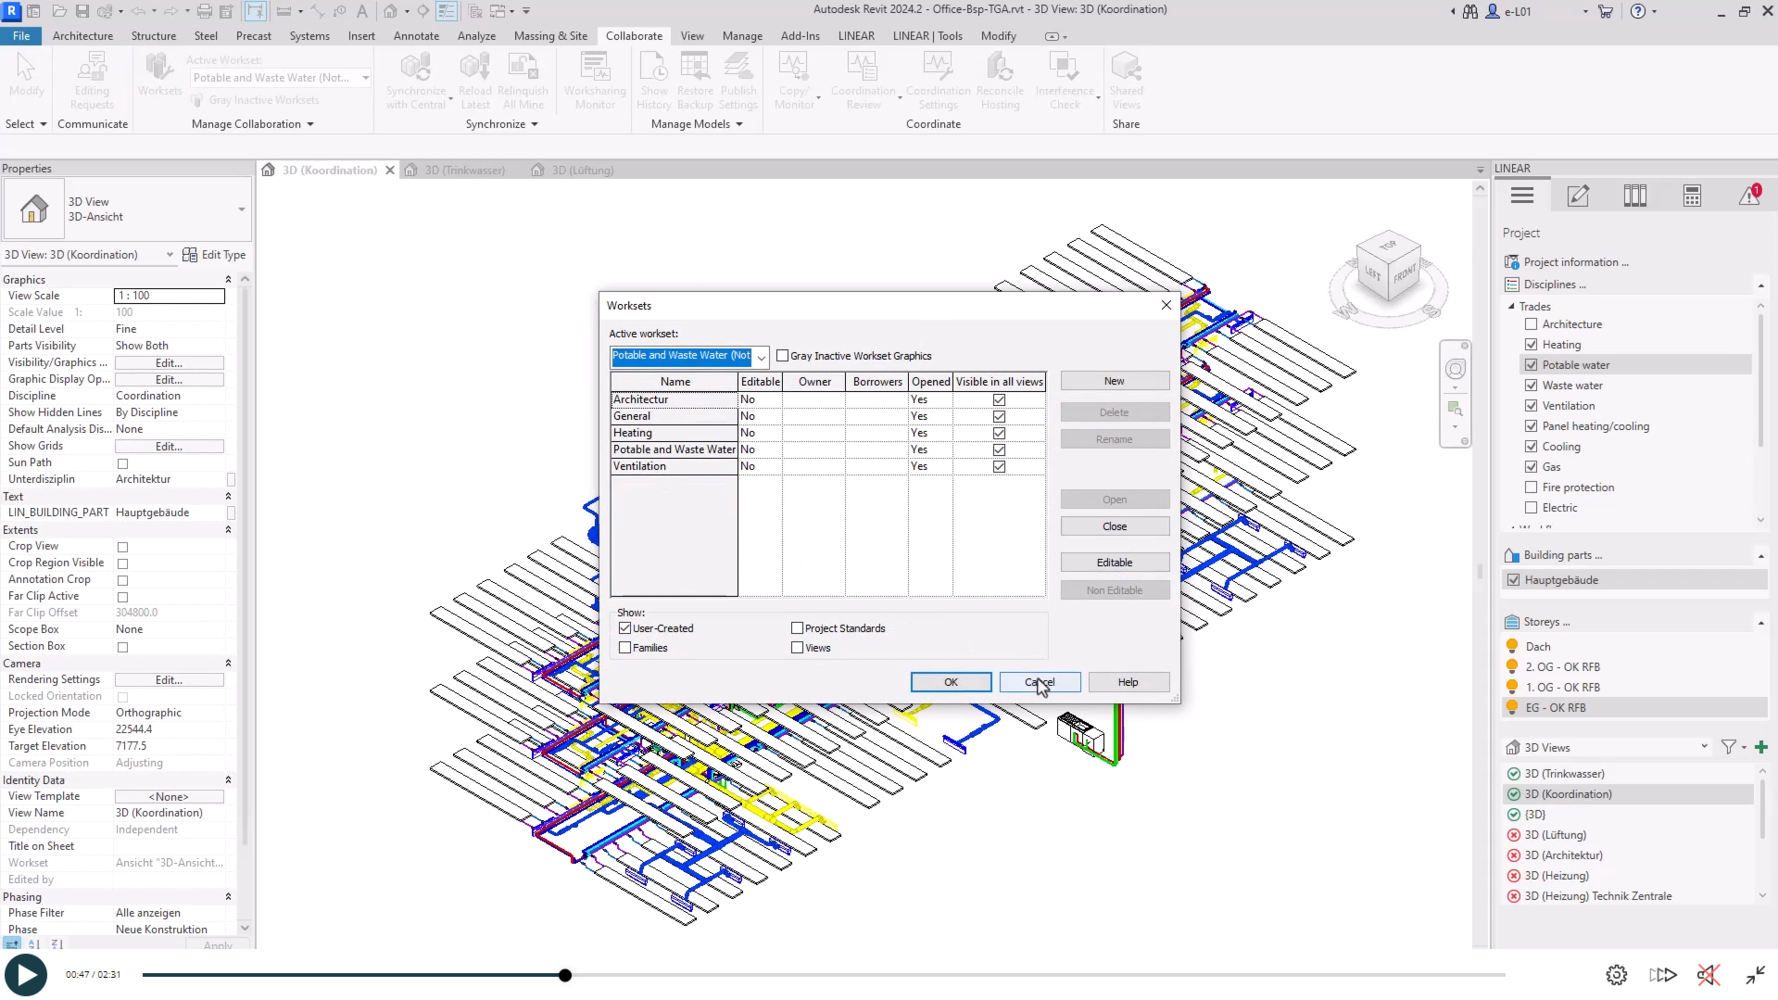This screenshot has height=1000, width=1778.
Task: Collapse the Trades tree node
Action: (x=1512, y=306)
